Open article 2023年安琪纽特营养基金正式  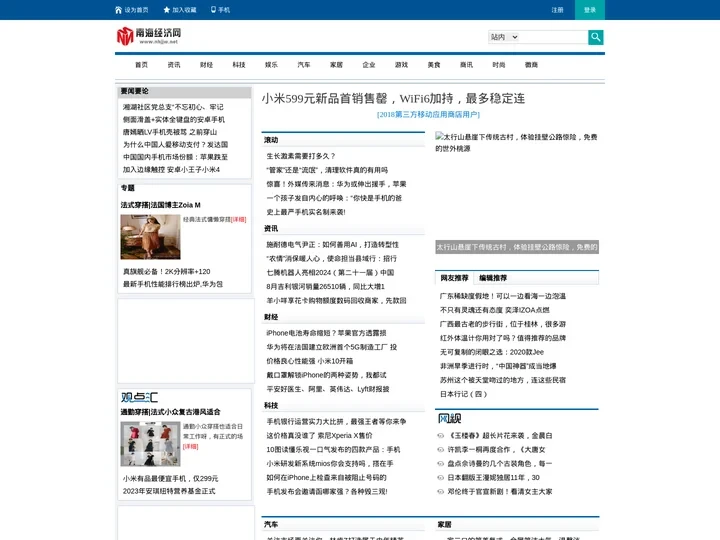click(x=169, y=491)
